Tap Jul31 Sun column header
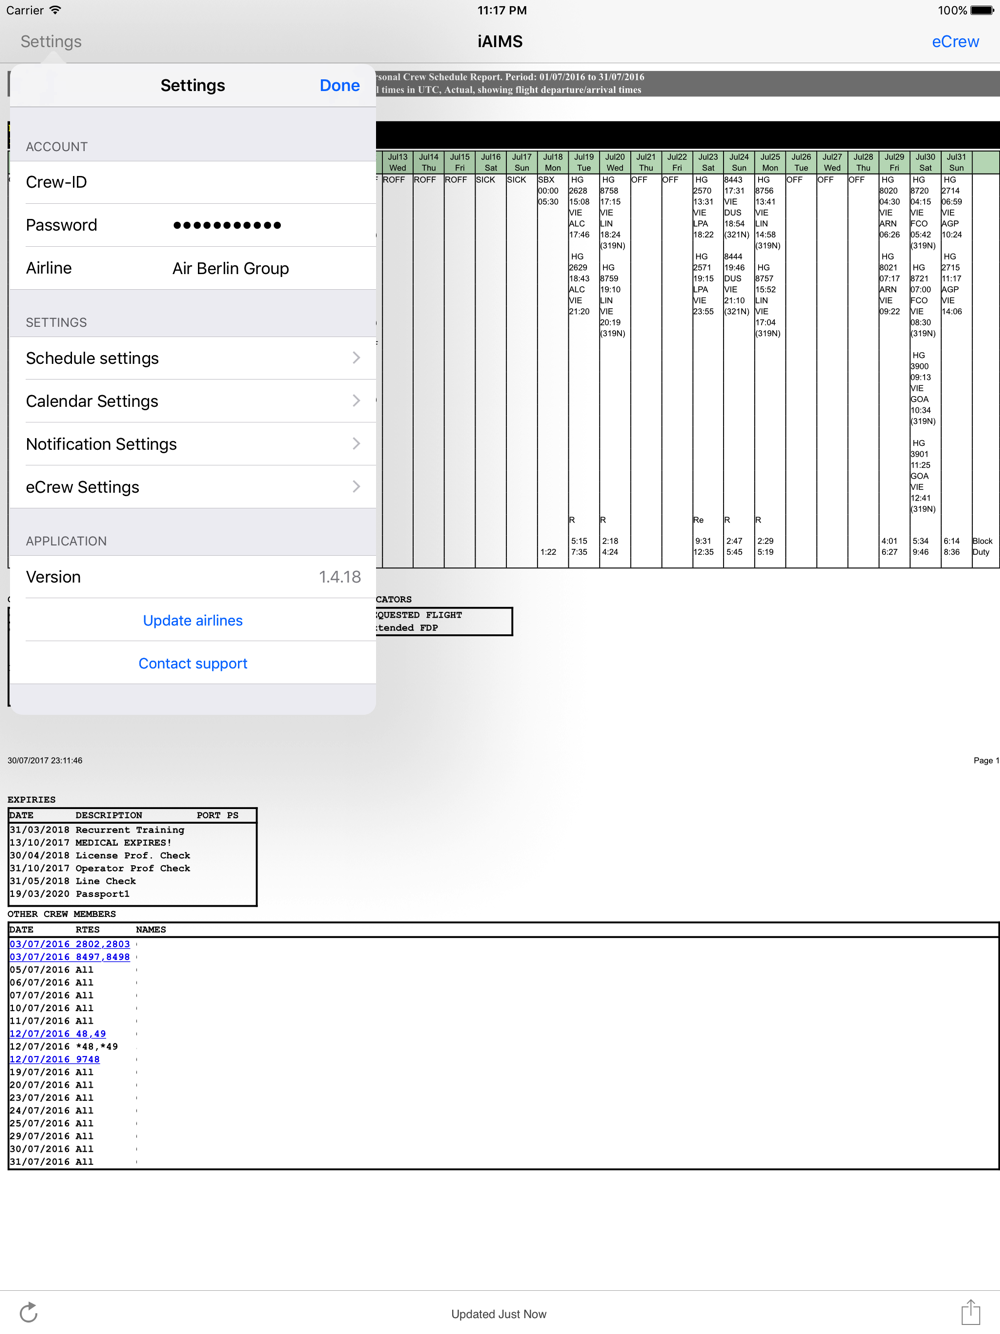Screen dimensions: 1000x1334 tap(956, 162)
